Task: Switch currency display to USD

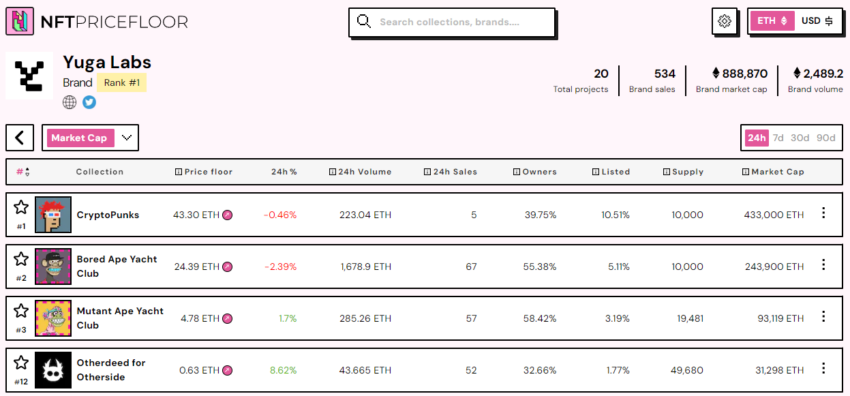Action: pyautogui.click(x=817, y=21)
